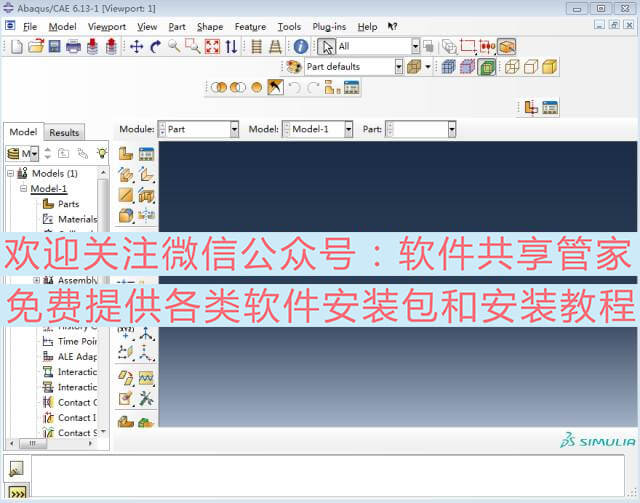The width and height of the screenshot is (640, 503).
Task: Create a new model database
Action: [16, 47]
